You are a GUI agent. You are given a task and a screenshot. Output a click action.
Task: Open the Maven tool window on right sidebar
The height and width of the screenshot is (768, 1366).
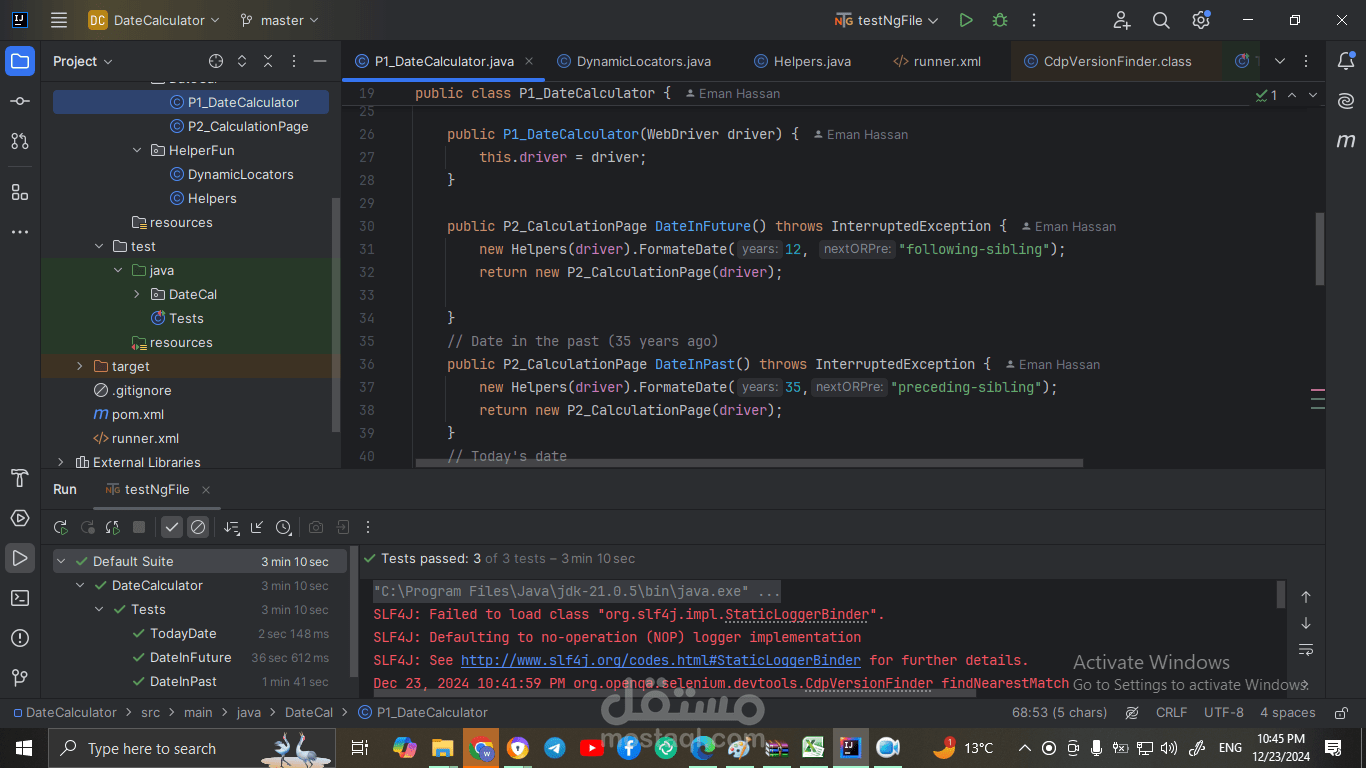1346,141
